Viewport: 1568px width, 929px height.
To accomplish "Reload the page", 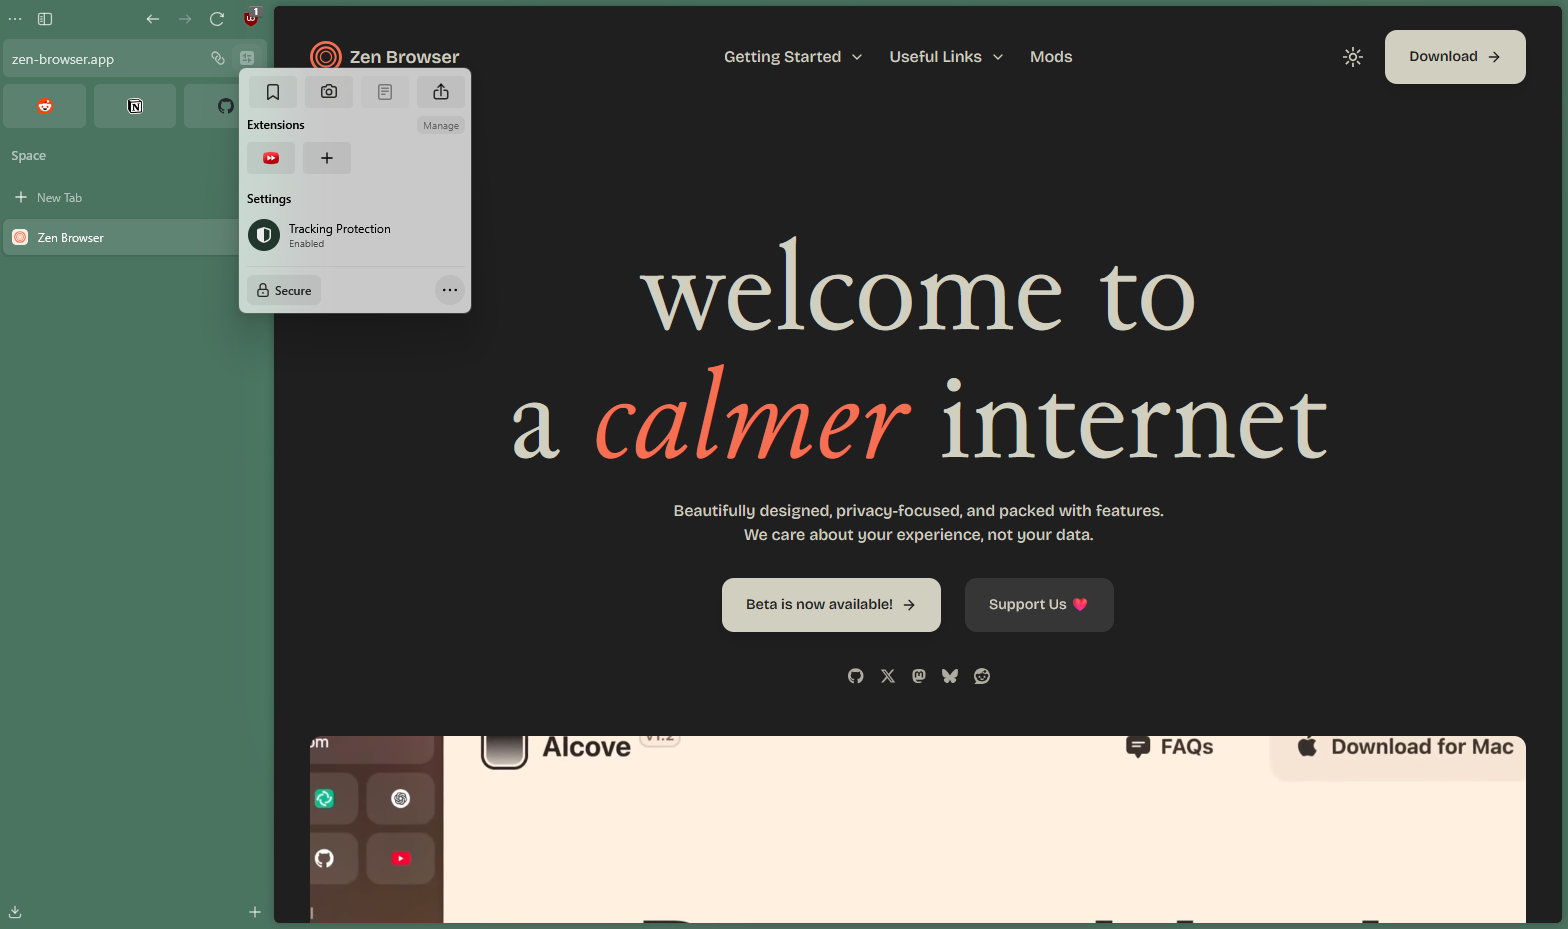I will 217,19.
